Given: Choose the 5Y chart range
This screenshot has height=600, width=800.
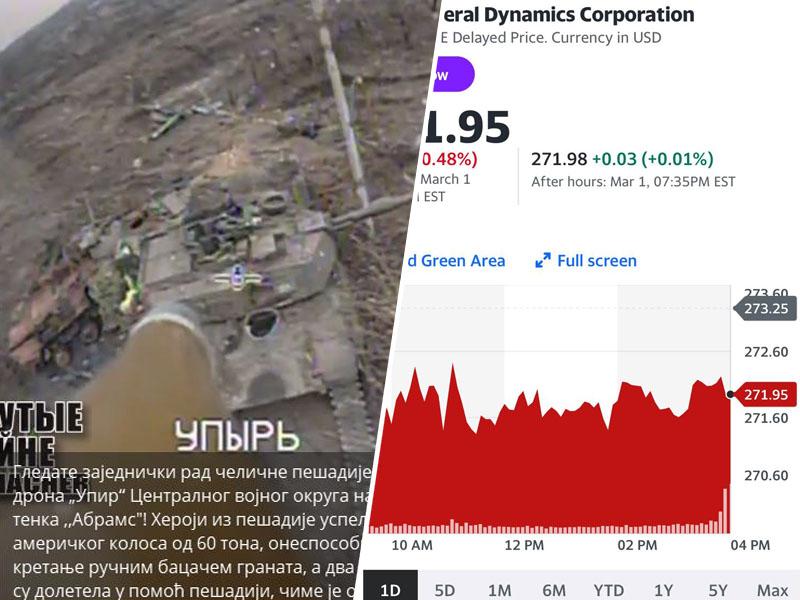Looking at the screenshot, I should click(718, 590).
